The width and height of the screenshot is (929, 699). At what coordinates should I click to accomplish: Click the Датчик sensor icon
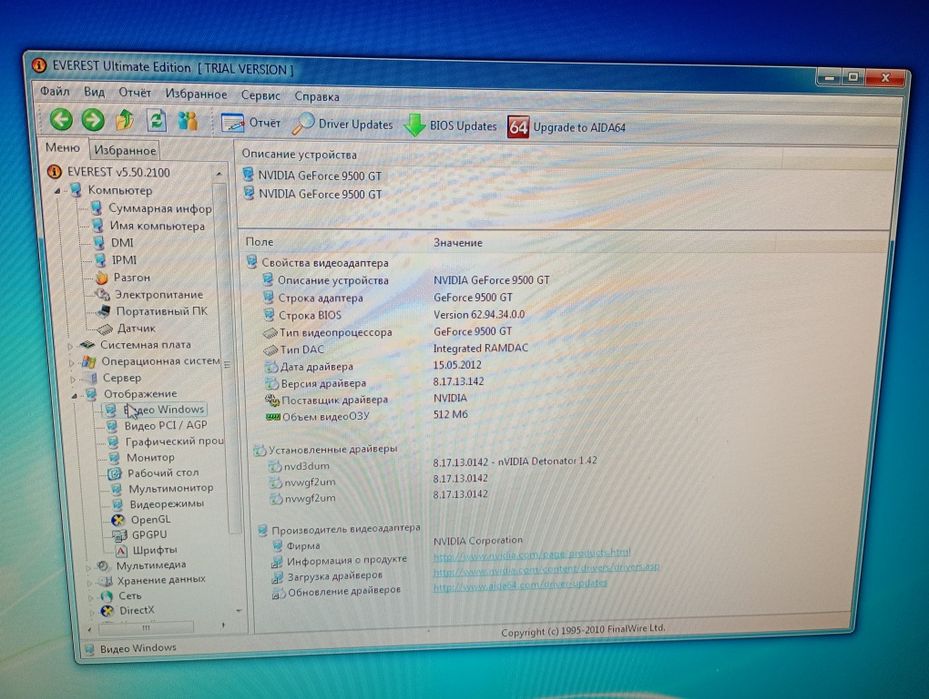tap(105, 328)
